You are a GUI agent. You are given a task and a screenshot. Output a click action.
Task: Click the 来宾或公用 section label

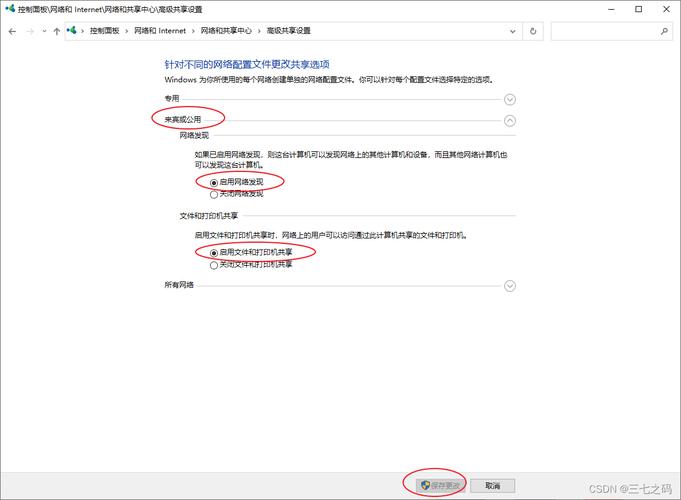(x=183, y=119)
